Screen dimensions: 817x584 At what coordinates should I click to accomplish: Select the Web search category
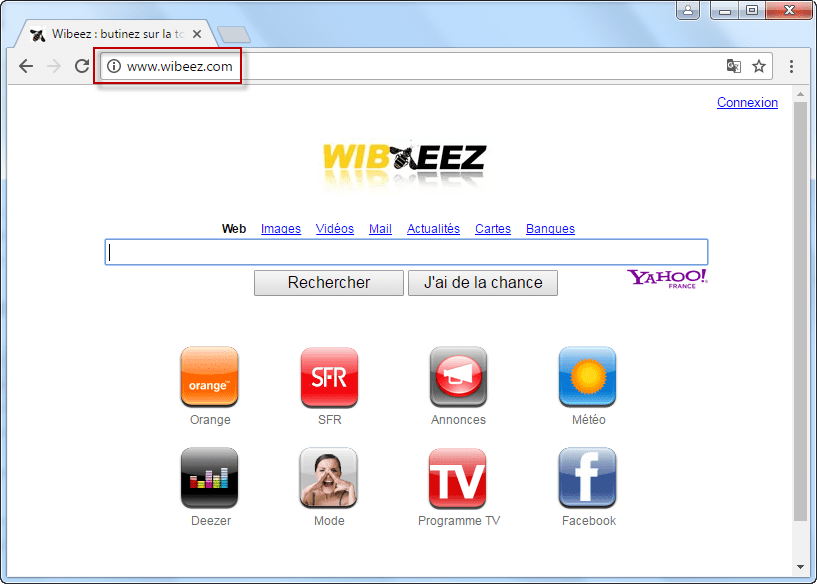pos(234,229)
